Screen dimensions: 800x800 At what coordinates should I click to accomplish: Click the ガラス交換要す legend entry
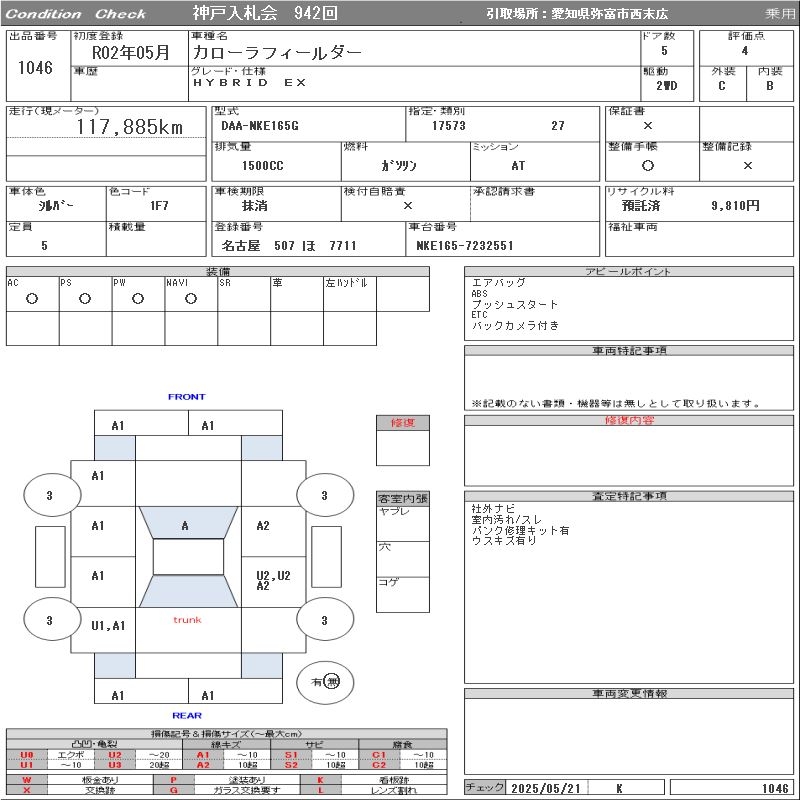click(247, 790)
